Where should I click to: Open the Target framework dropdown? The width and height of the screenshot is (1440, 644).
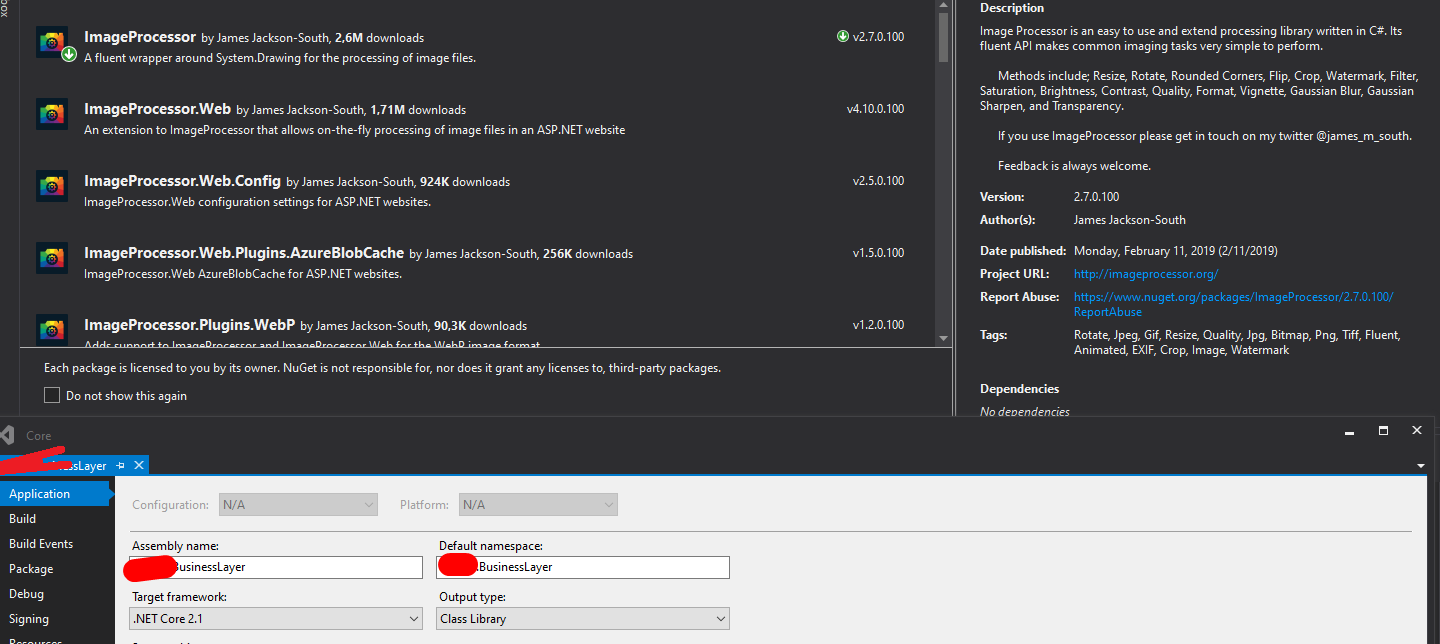(x=277, y=619)
